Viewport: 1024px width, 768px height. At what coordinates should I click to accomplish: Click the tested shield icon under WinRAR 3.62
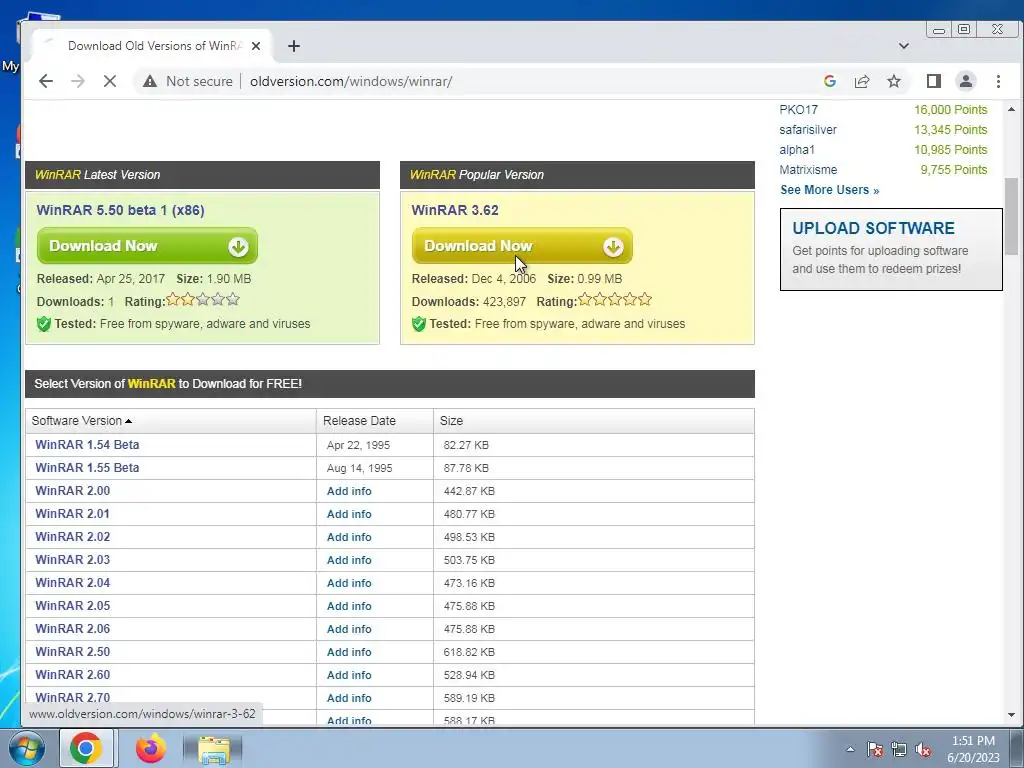[x=419, y=324]
